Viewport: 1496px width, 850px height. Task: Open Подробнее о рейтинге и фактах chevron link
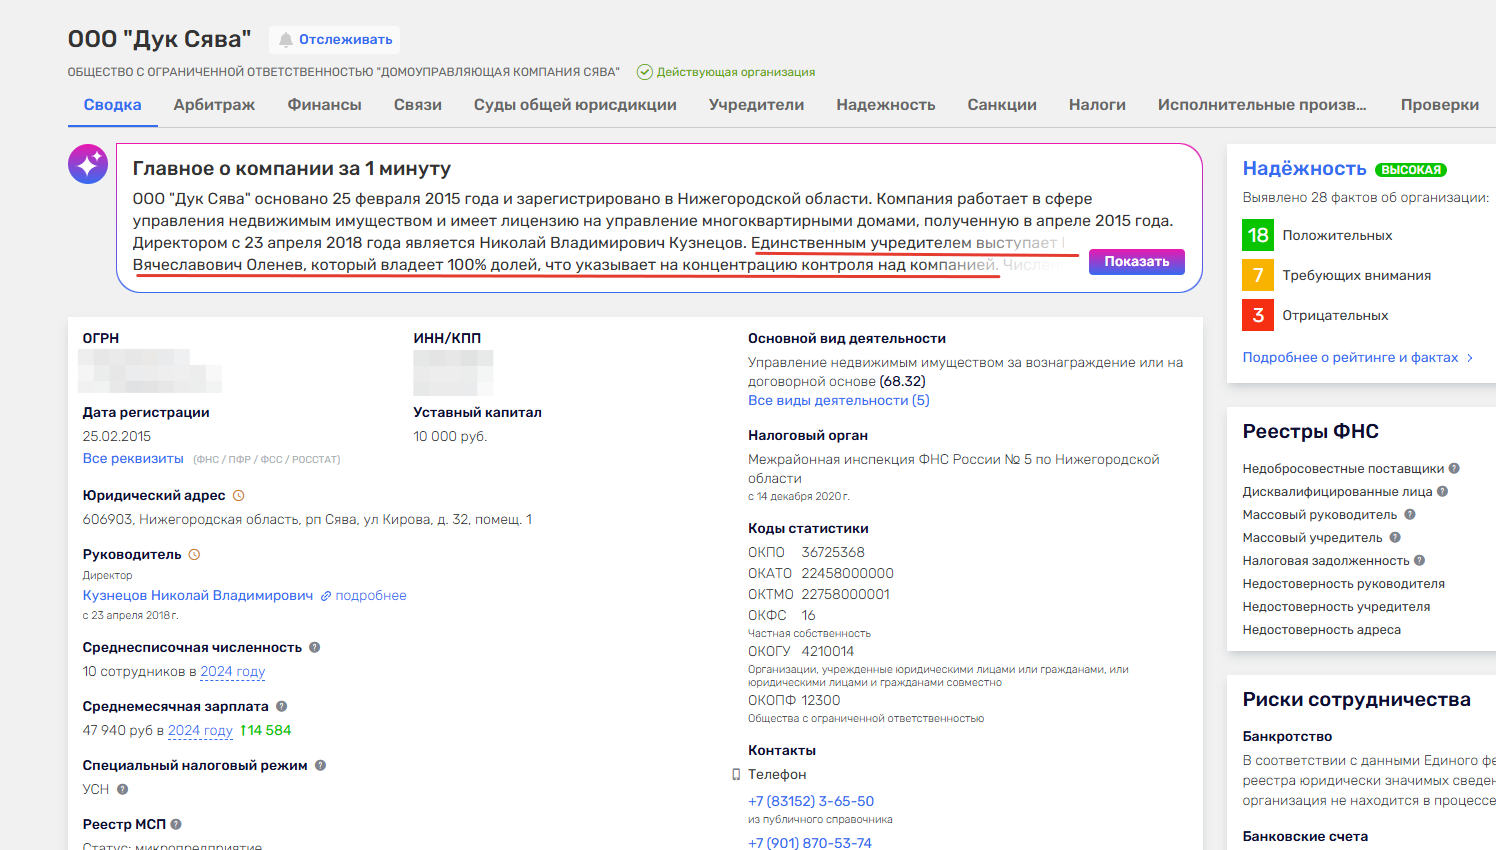click(x=1357, y=358)
